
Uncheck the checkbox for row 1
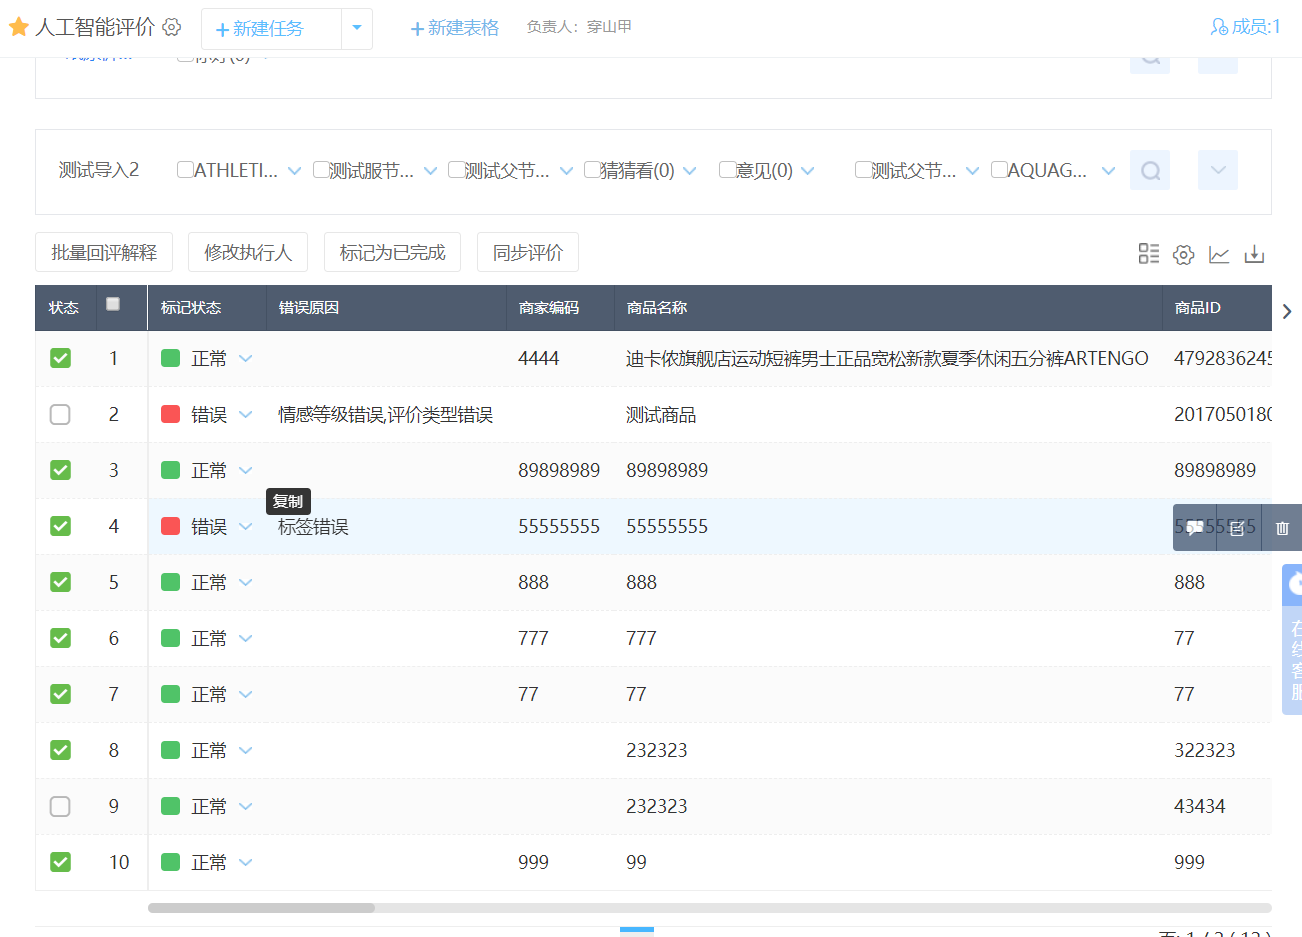click(60, 358)
